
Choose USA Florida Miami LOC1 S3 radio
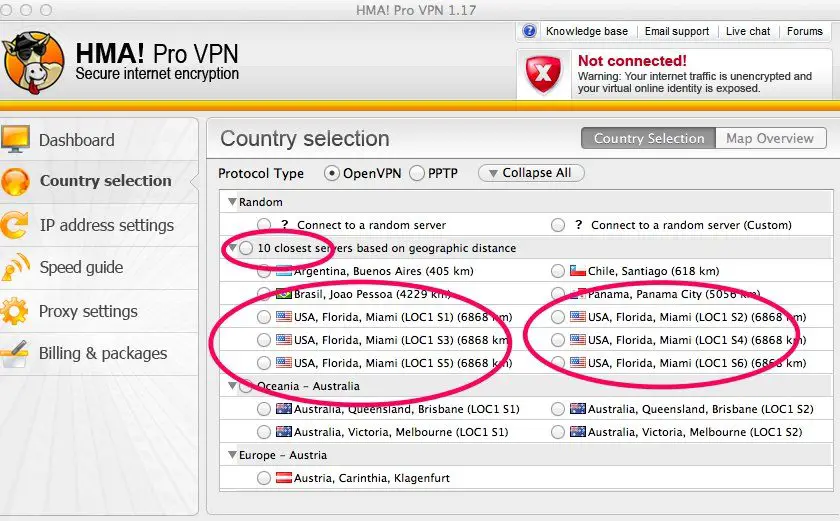[x=264, y=340]
